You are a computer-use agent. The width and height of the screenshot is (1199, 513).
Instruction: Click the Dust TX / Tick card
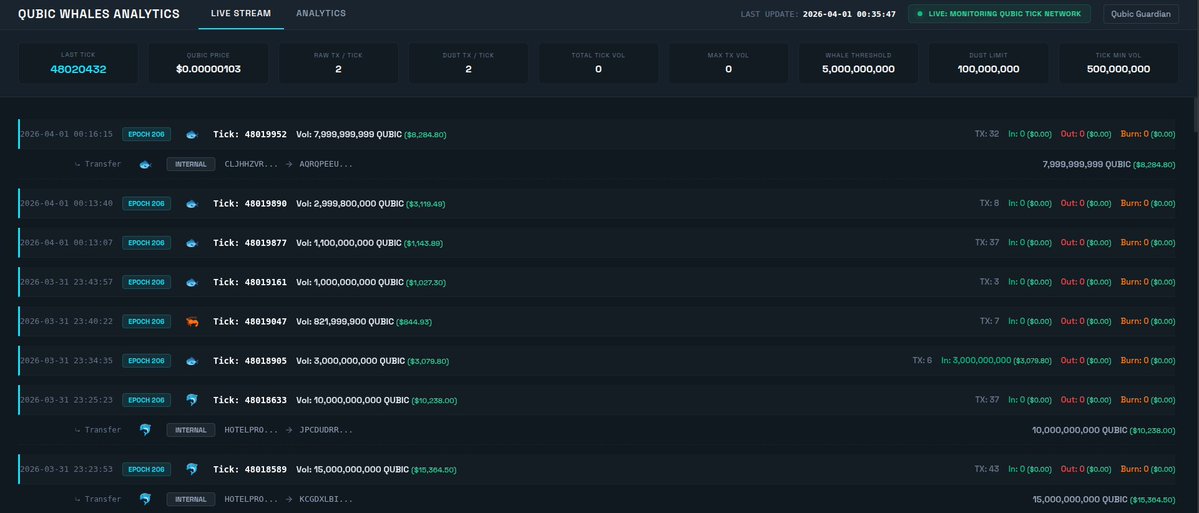click(x=468, y=63)
